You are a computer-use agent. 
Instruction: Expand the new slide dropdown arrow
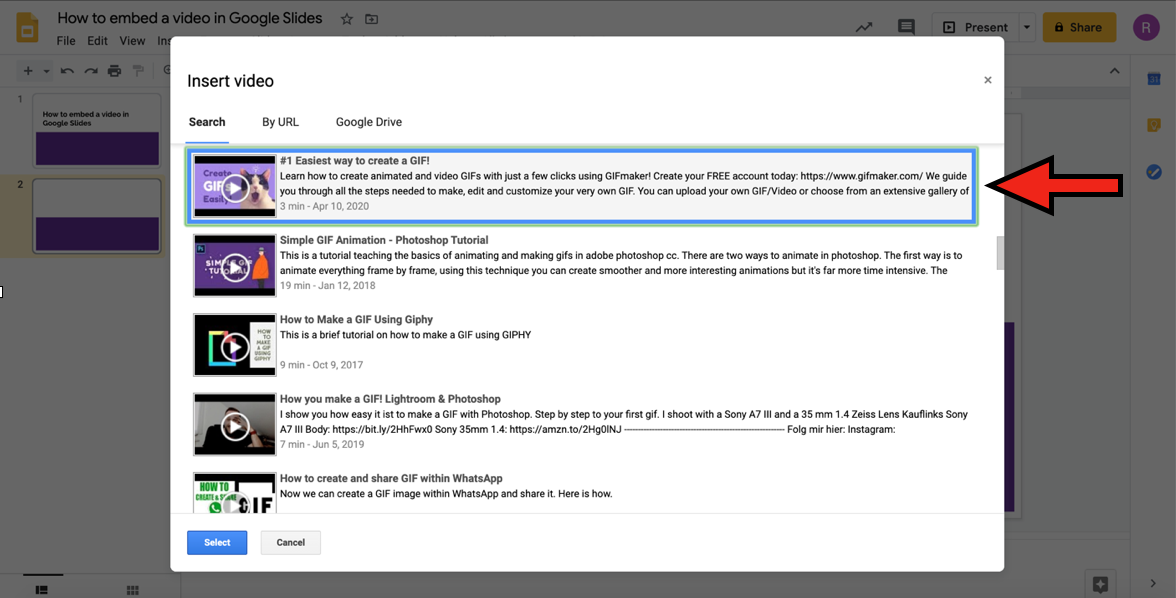[43, 71]
